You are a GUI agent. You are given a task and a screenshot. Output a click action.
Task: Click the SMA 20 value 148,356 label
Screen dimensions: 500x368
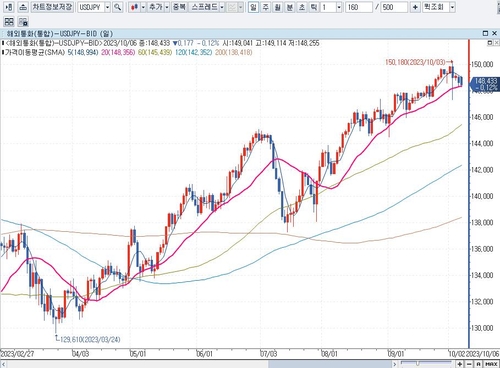tap(118, 52)
